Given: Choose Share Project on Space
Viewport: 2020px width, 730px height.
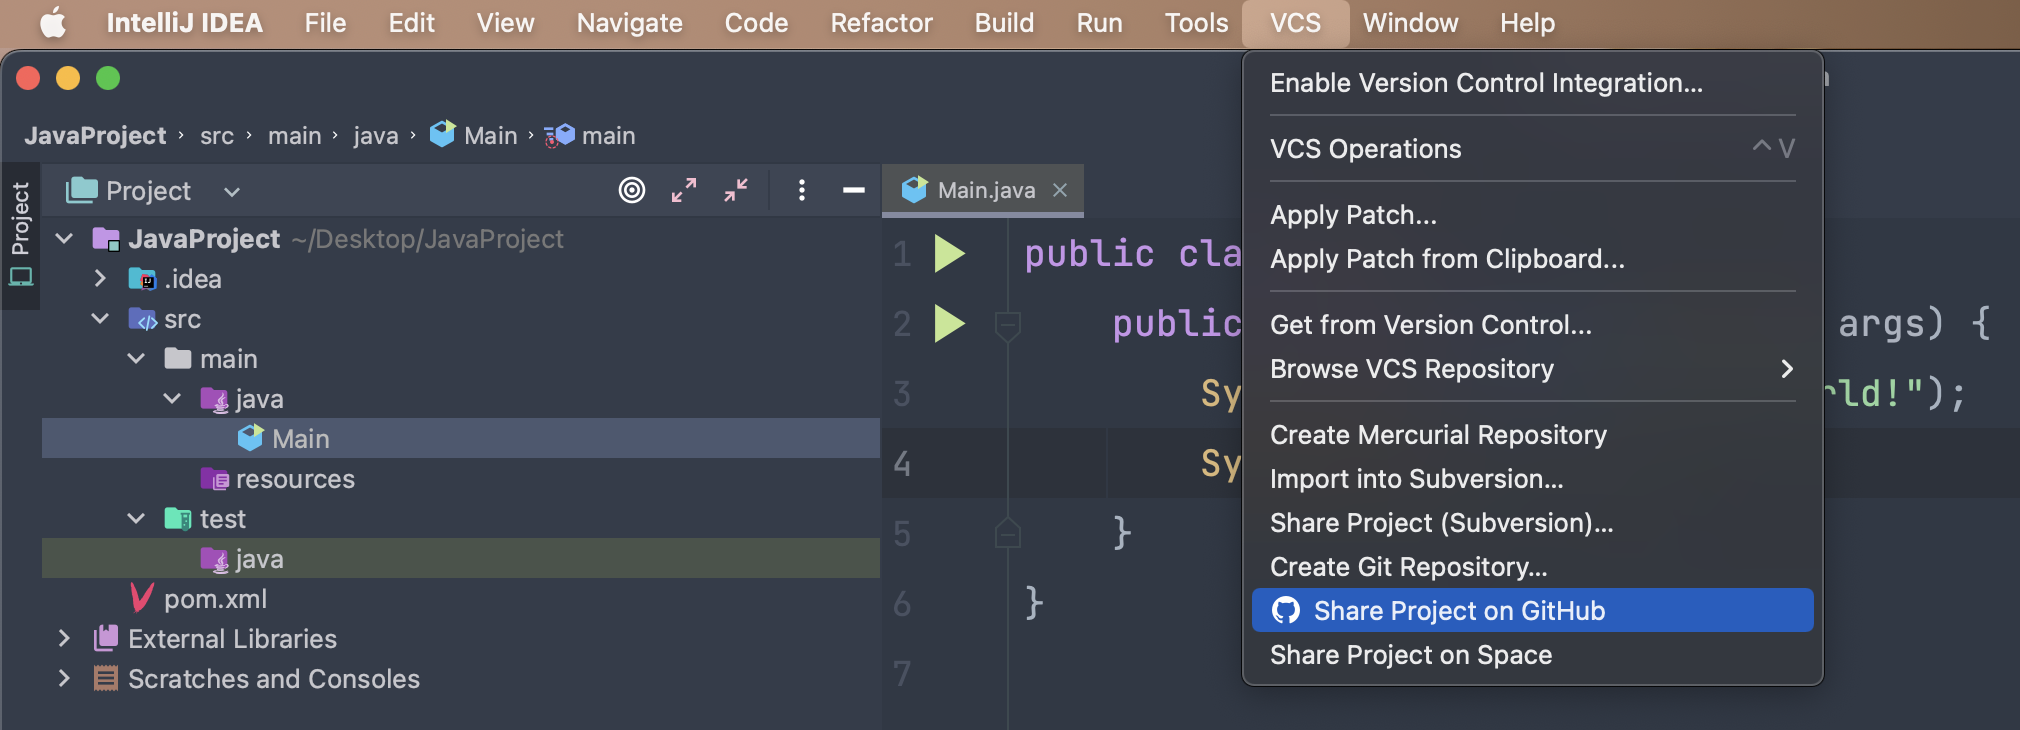Looking at the screenshot, I should click(x=1532, y=655).
